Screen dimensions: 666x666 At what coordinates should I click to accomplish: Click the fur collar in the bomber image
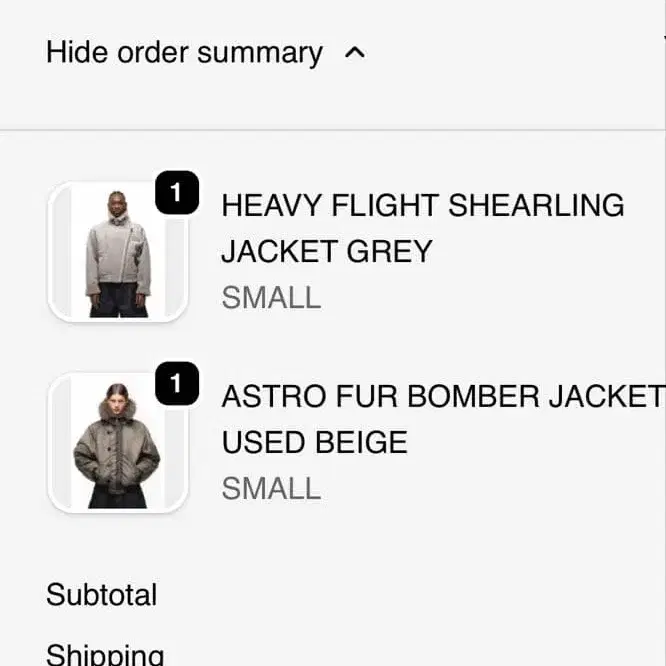(x=118, y=408)
